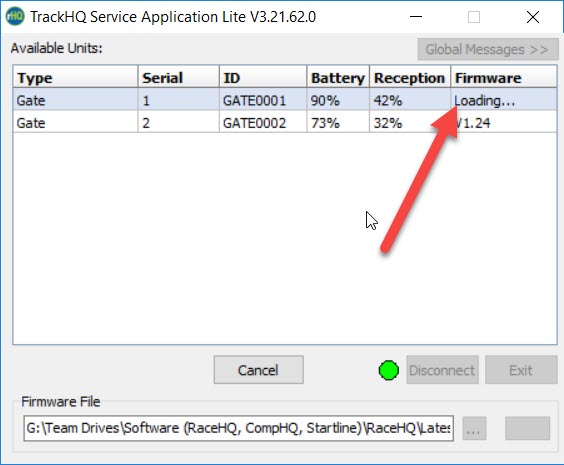Cancel the firmware loading
564x465 pixels.
258,370
